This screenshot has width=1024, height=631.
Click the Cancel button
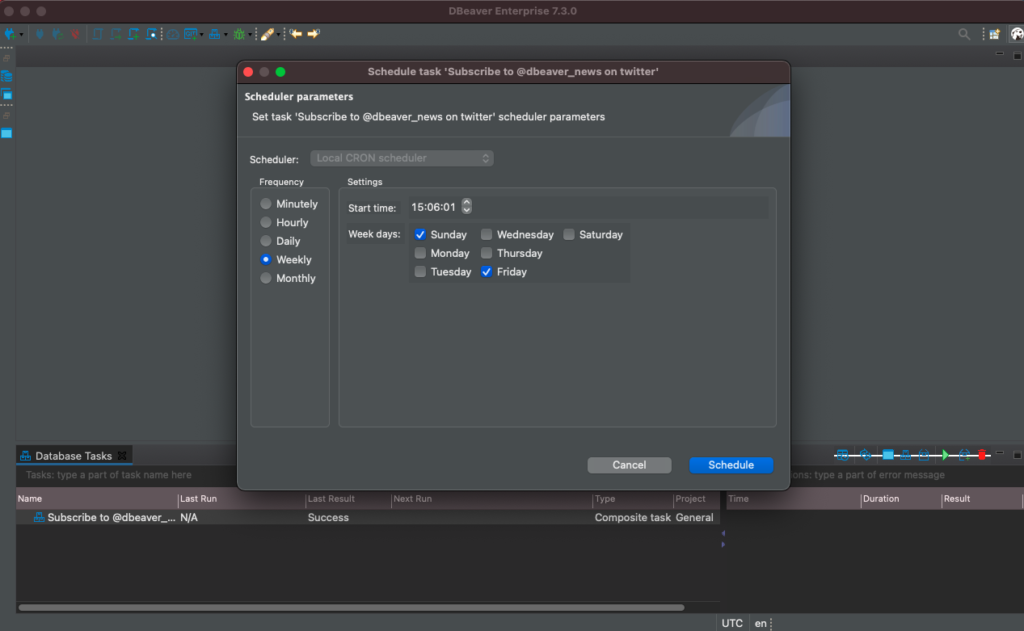pyautogui.click(x=629, y=465)
